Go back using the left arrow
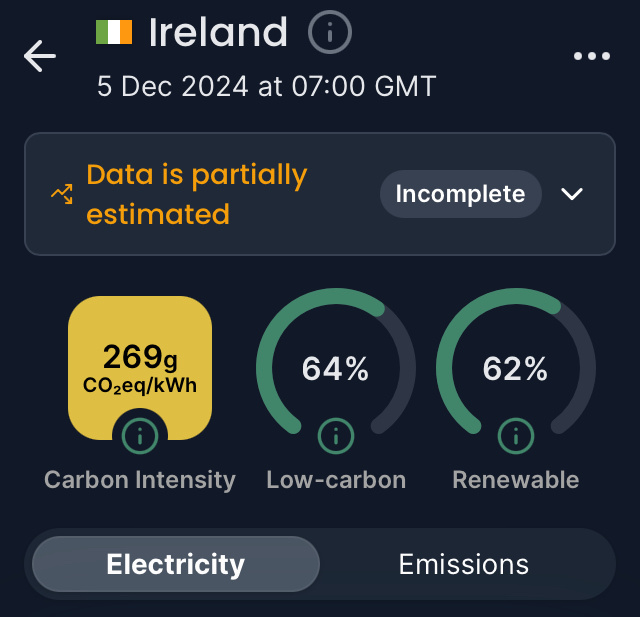The width and height of the screenshot is (640, 617). click(x=40, y=56)
